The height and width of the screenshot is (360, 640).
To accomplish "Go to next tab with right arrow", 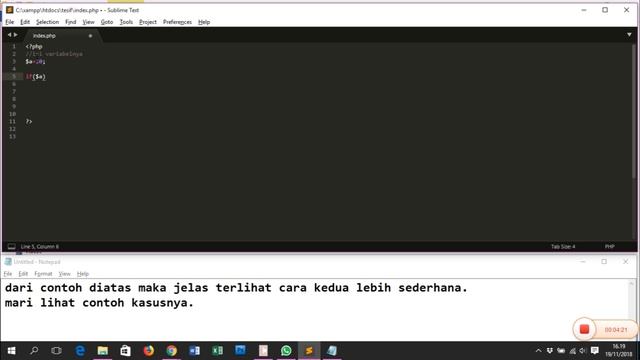I will coord(16,35).
